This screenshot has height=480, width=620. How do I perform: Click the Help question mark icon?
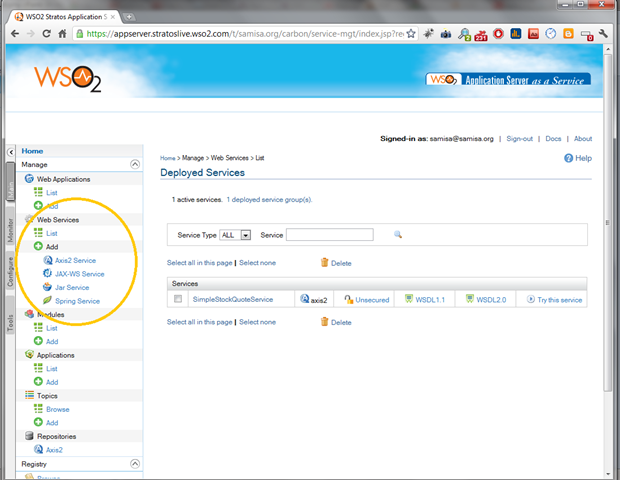[568, 158]
